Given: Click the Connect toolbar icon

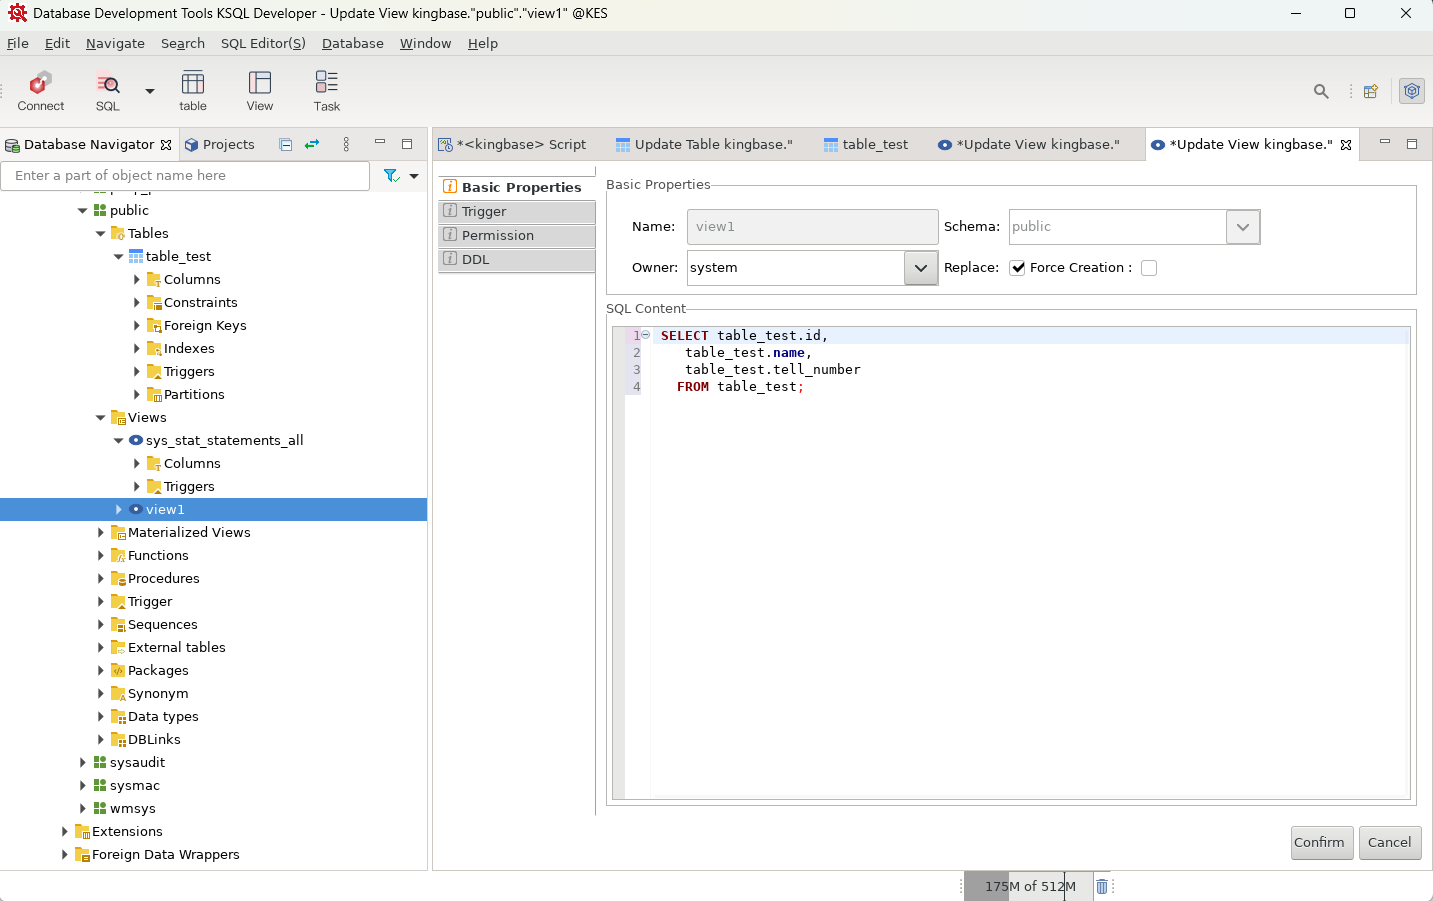Looking at the screenshot, I should 40,91.
